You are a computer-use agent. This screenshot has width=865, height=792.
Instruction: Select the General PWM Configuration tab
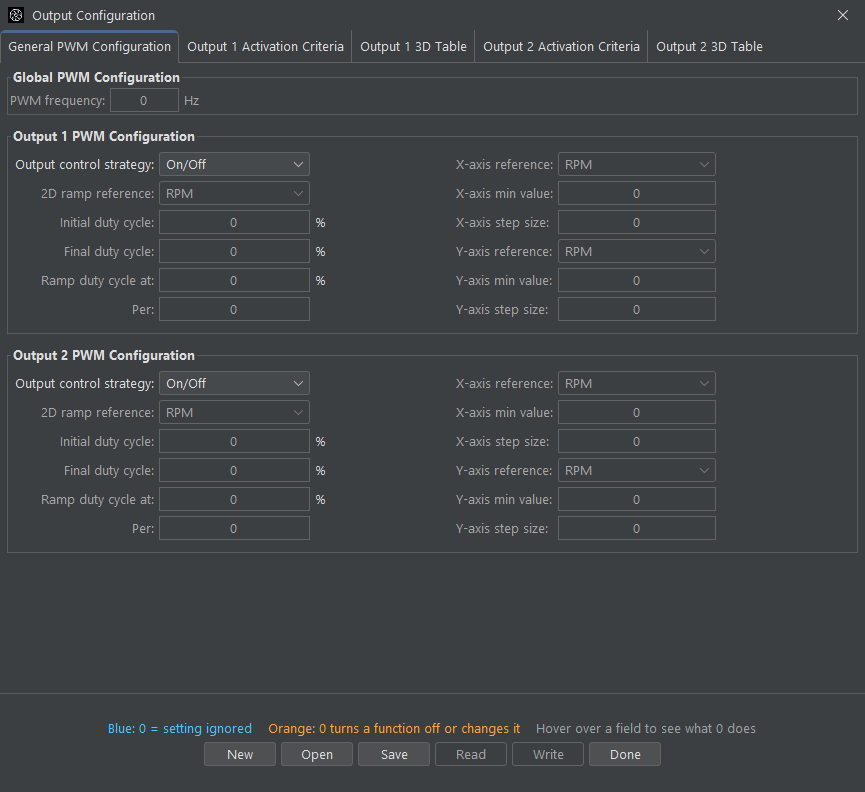pos(89,47)
